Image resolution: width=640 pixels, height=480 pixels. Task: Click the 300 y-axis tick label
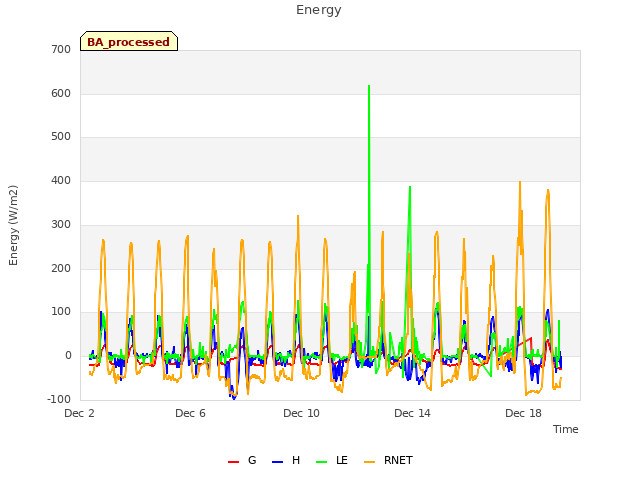[x=61, y=224]
